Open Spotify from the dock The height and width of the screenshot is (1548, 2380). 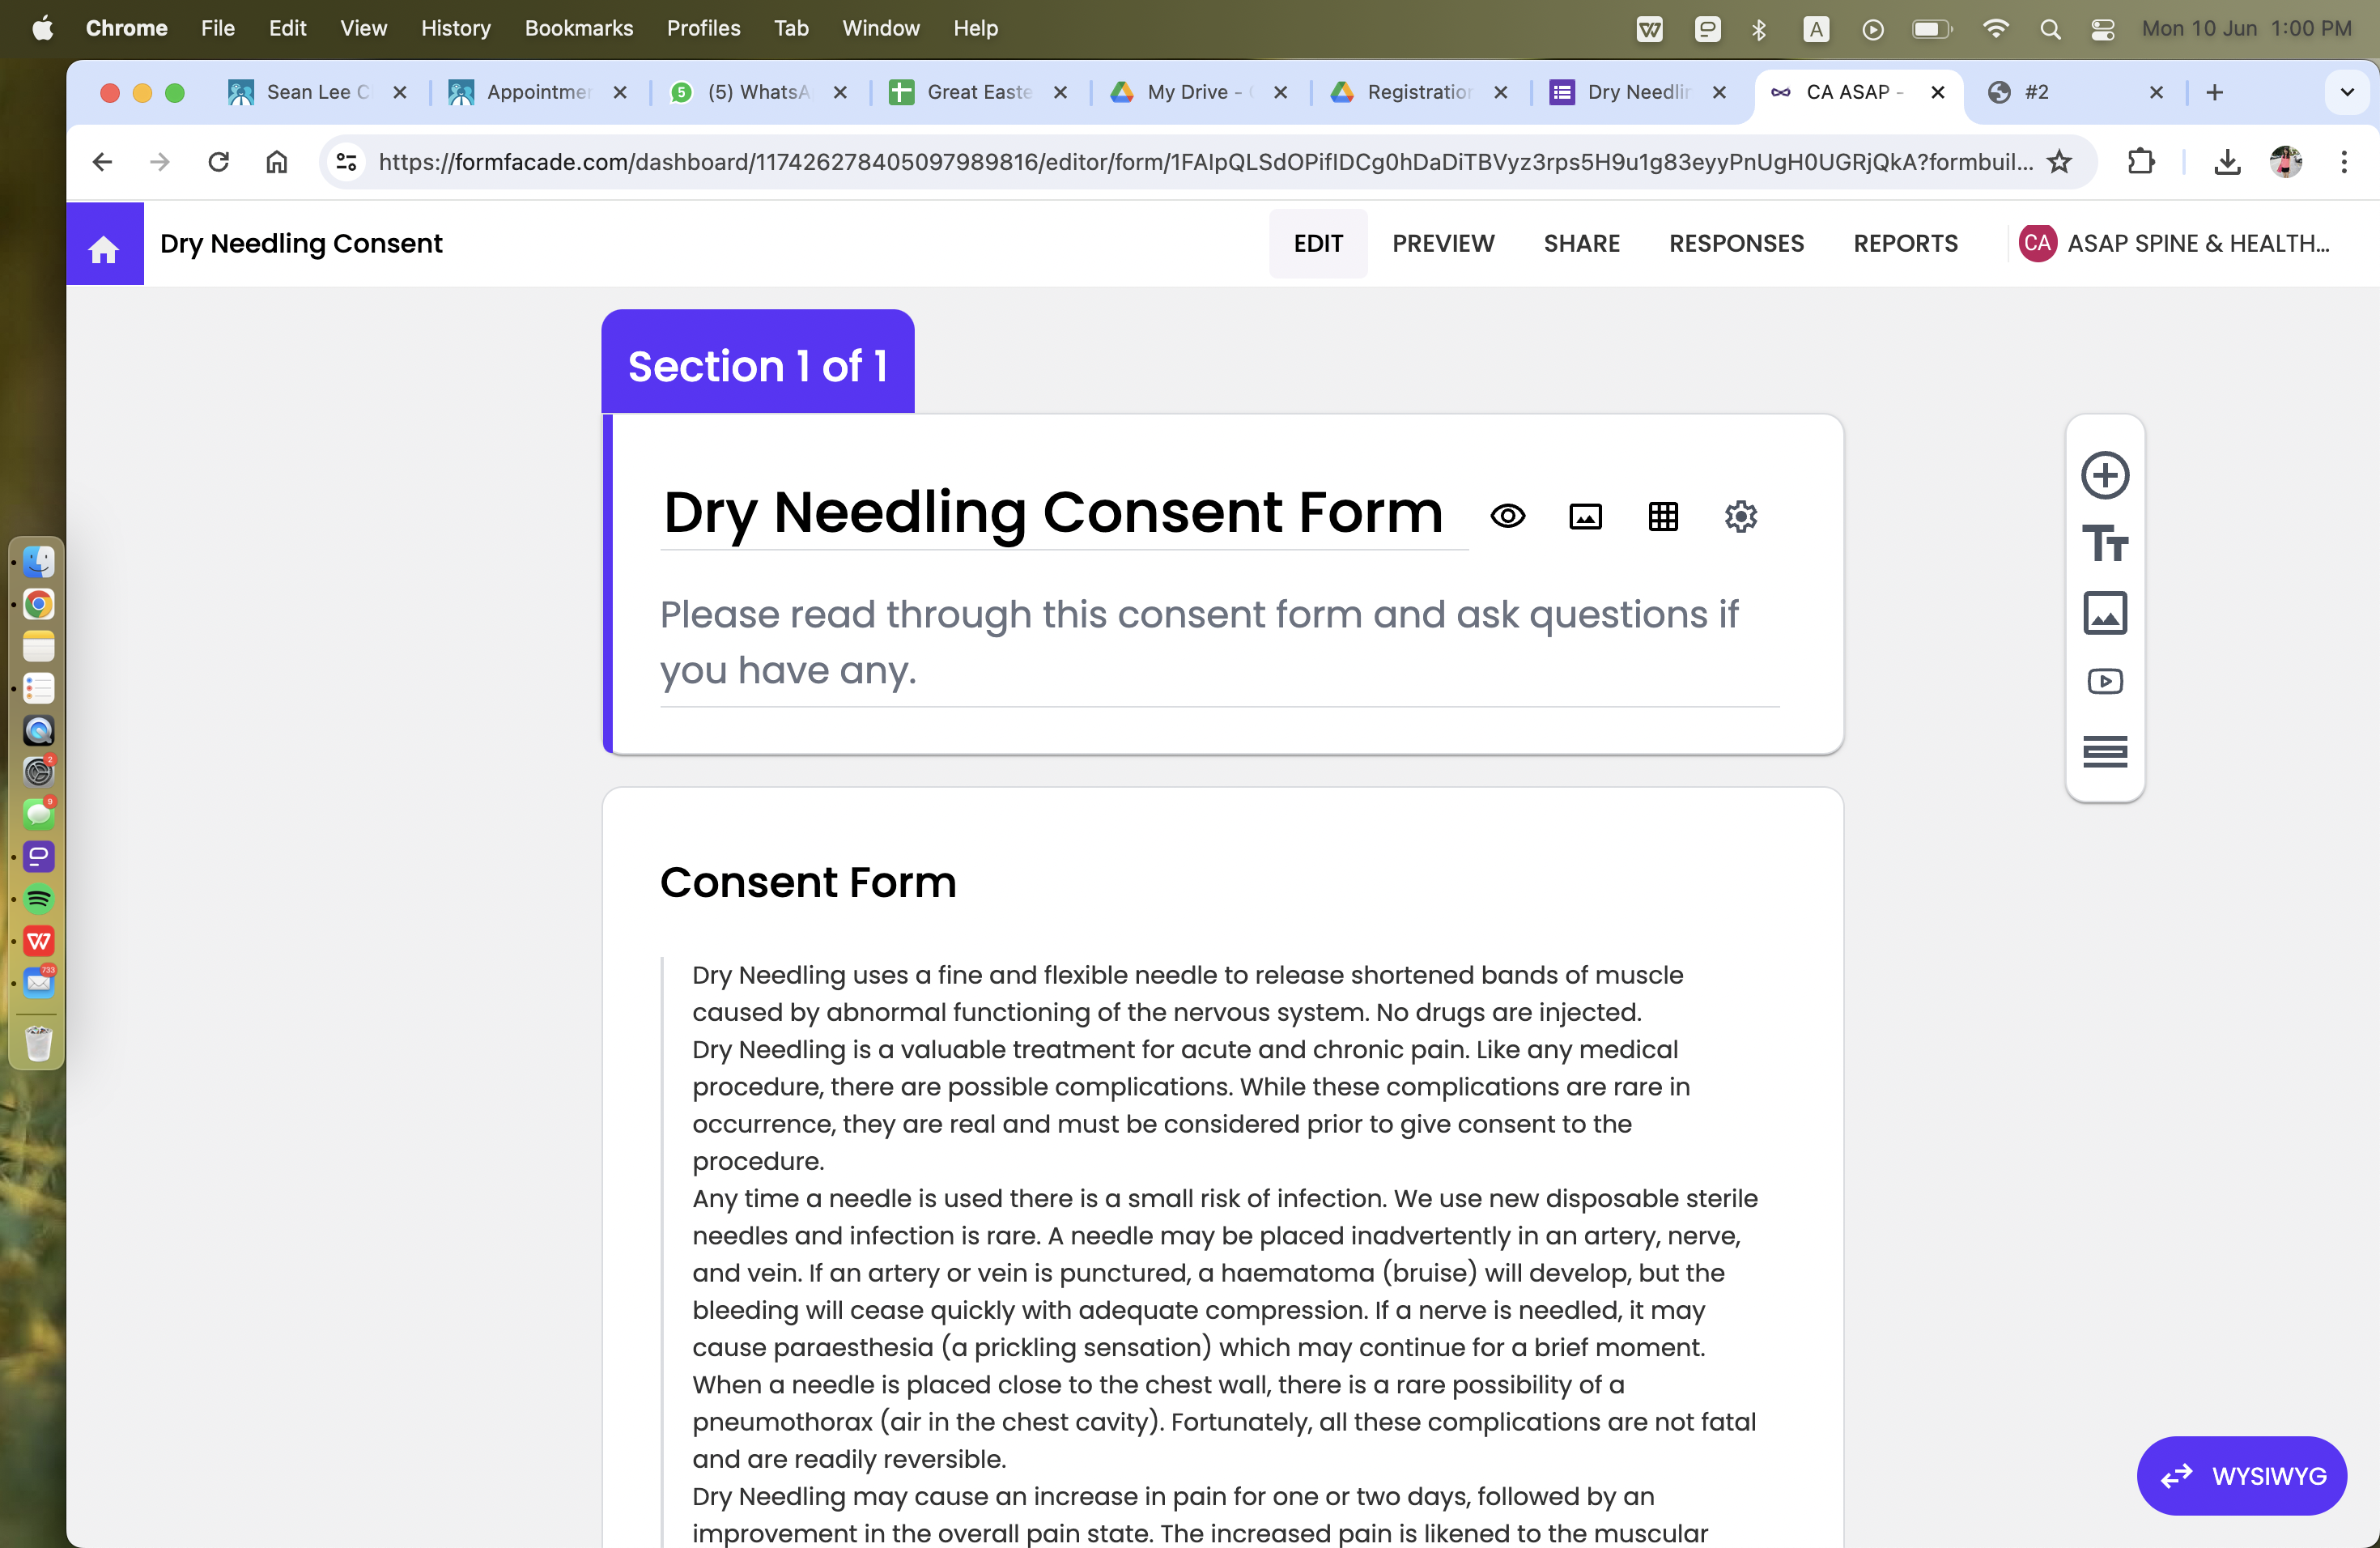(x=38, y=899)
